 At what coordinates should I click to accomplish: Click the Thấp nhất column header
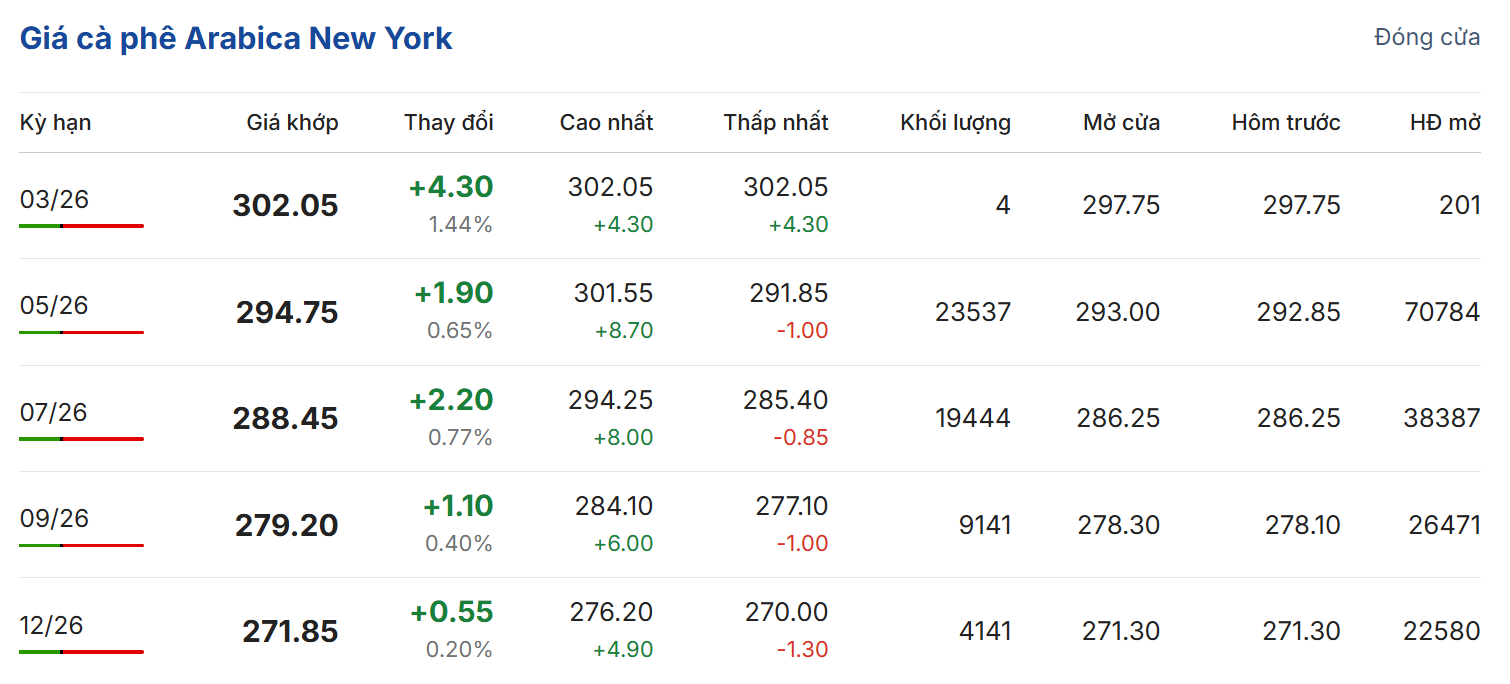[x=776, y=123]
